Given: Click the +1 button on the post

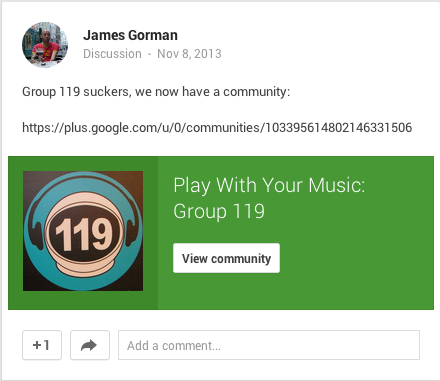Looking at the screenshot, I should pyautogui.click(x=42, y=345).
